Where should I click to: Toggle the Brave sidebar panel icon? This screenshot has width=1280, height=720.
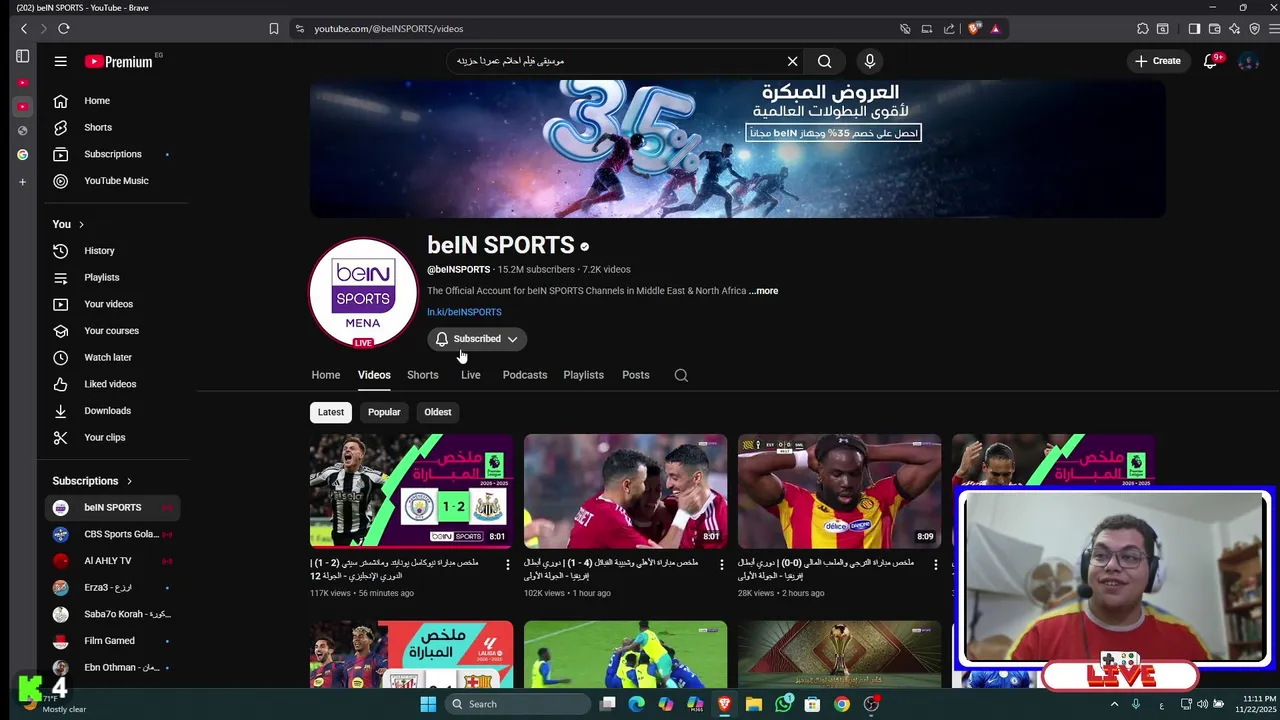pyautogui.click(x=1194, y=29)
